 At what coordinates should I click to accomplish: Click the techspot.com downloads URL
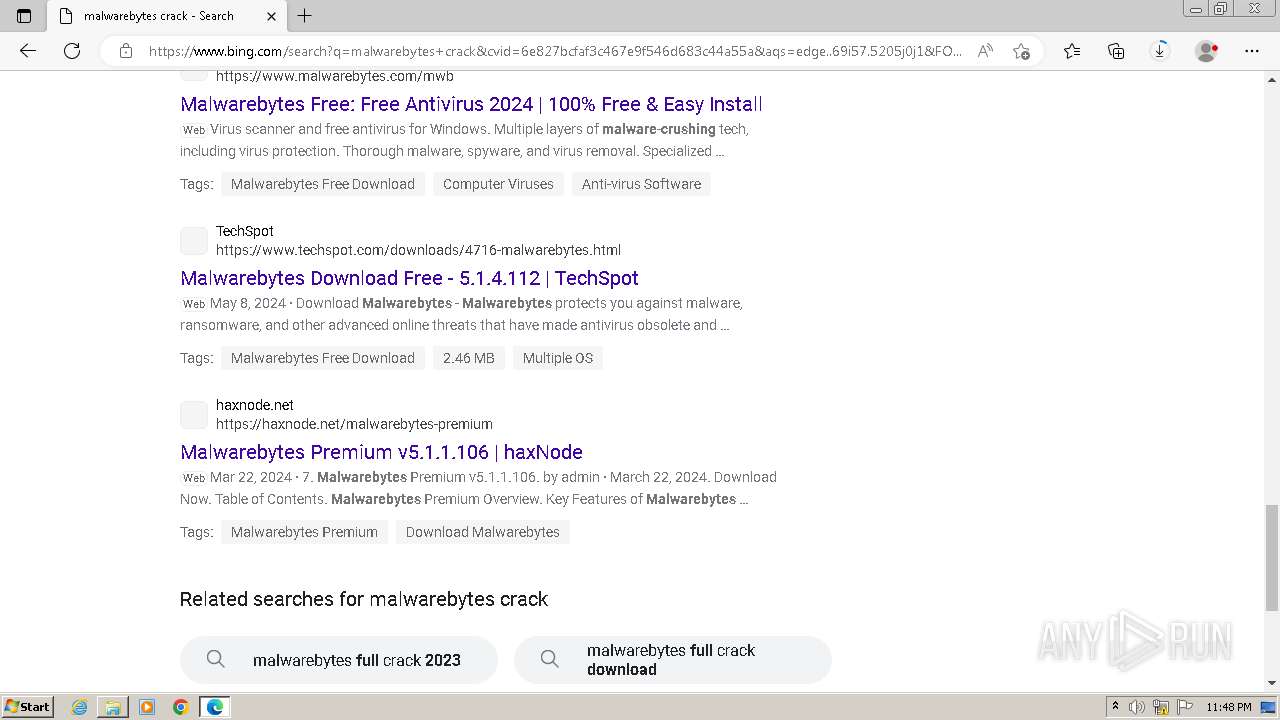point(418,250)
